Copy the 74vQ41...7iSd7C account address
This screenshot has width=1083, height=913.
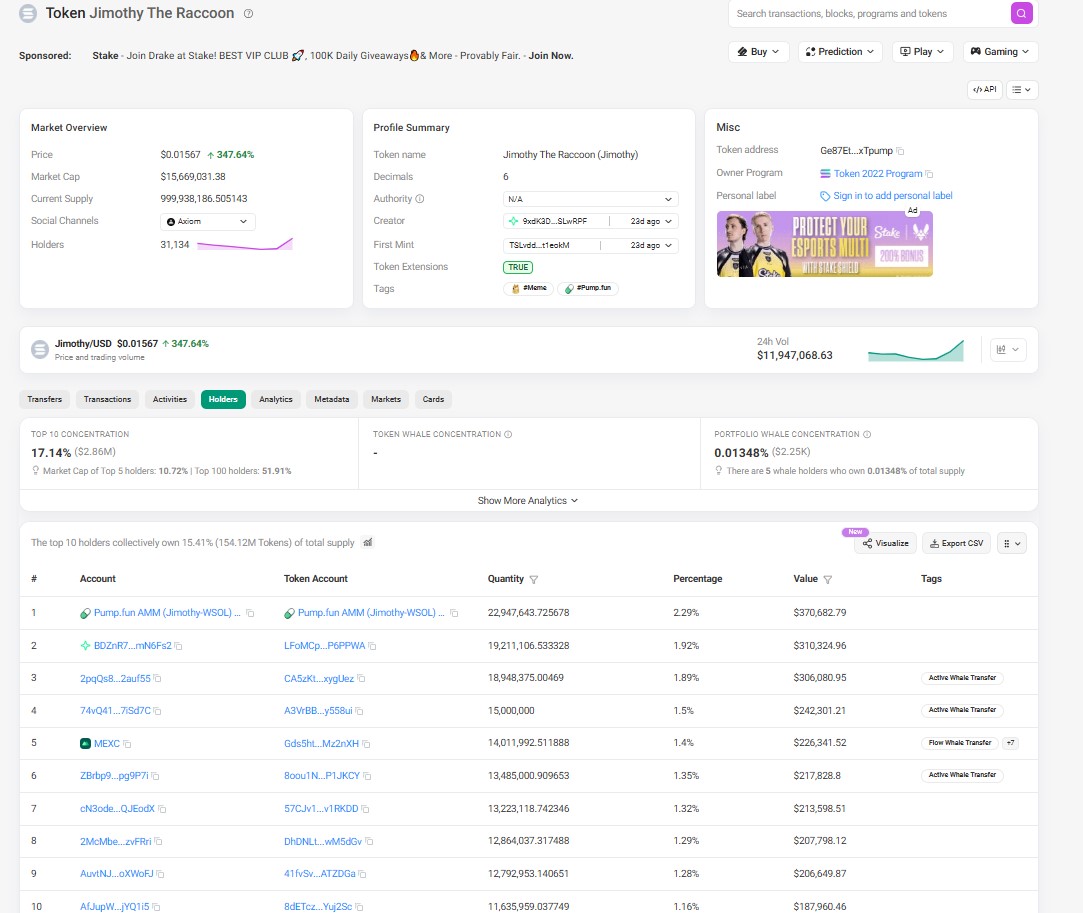157,711
